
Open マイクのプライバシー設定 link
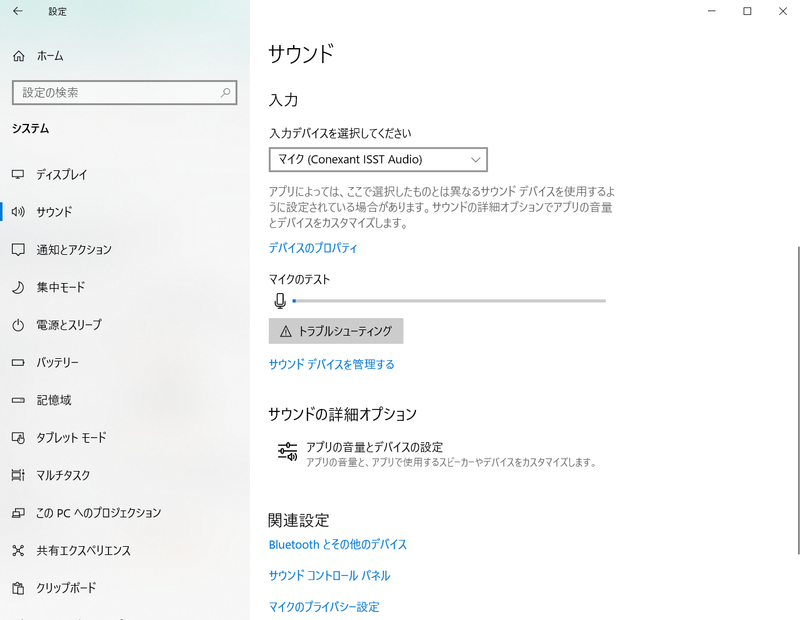click(x=324, y=607)
